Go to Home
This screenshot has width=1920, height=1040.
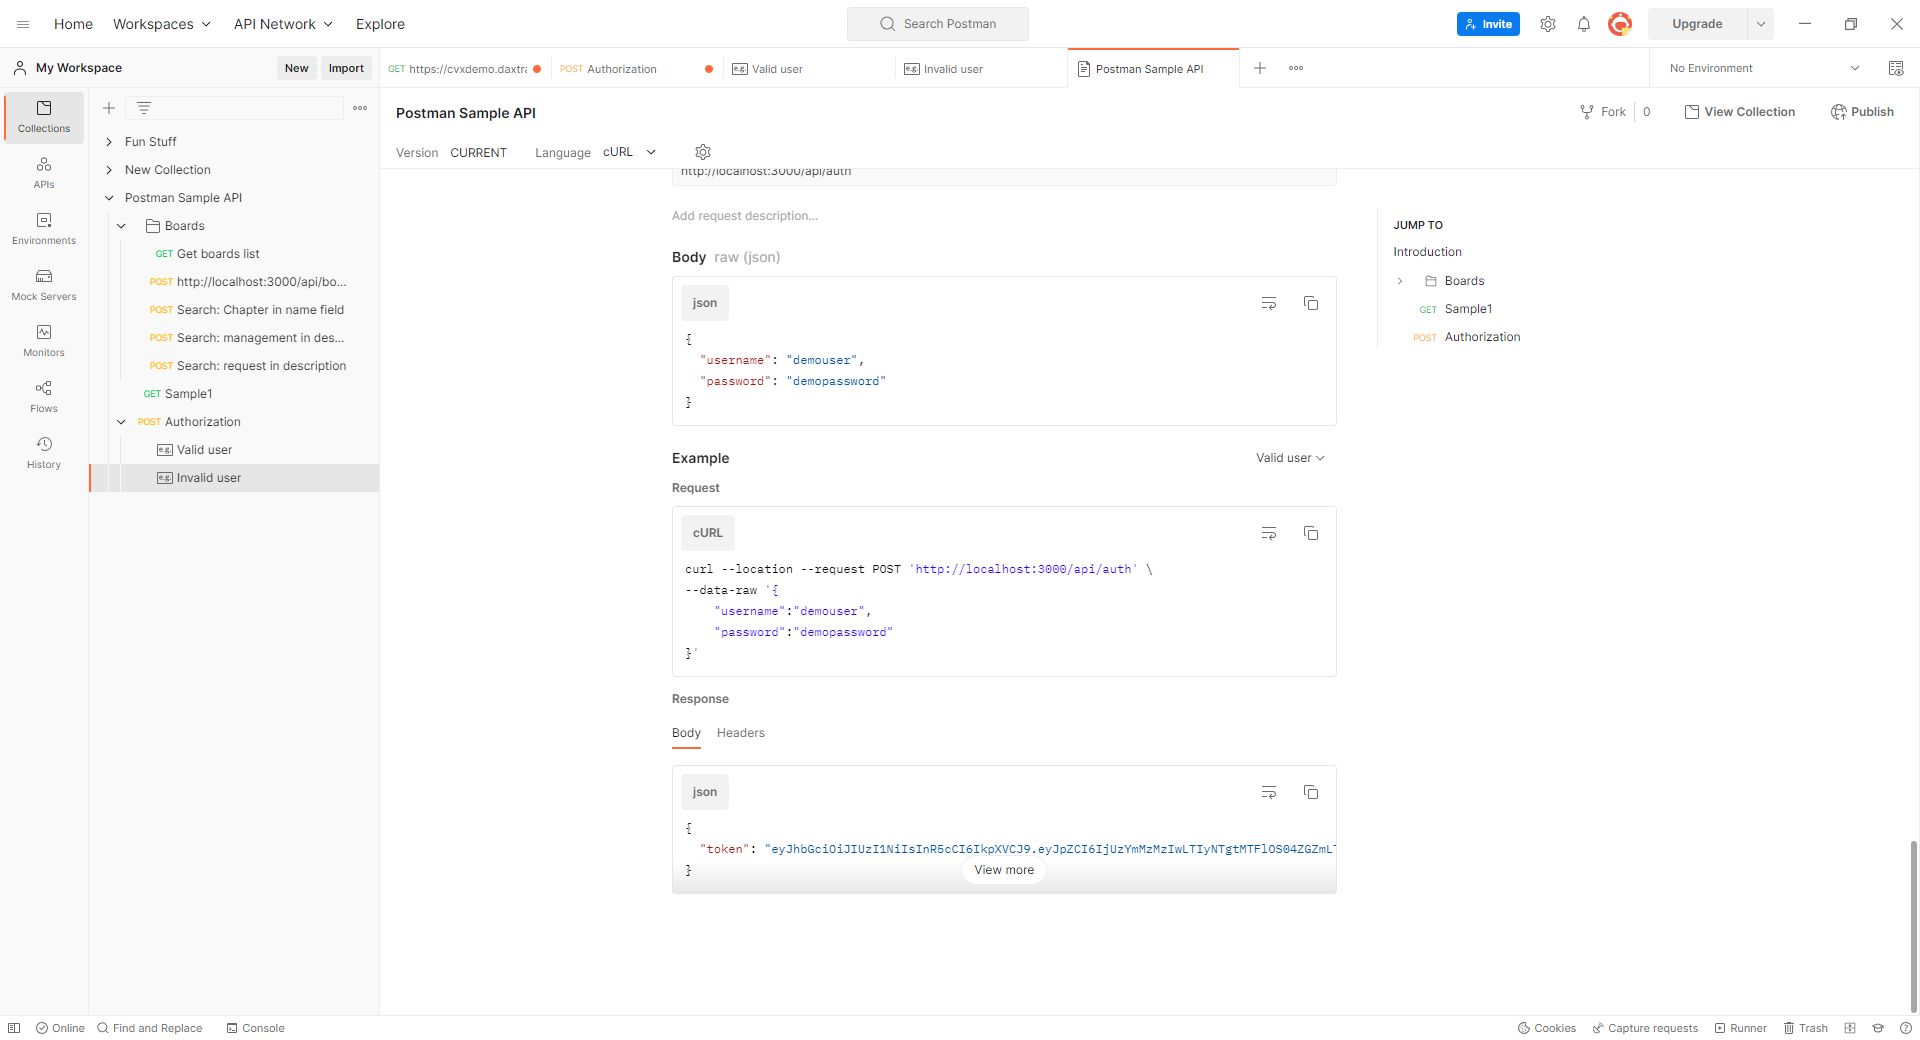73,24
